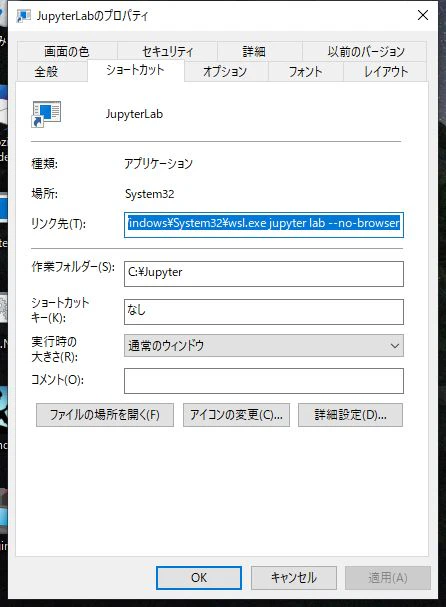
Task: Open the 画面の色 tab
Action: point(67,51)
